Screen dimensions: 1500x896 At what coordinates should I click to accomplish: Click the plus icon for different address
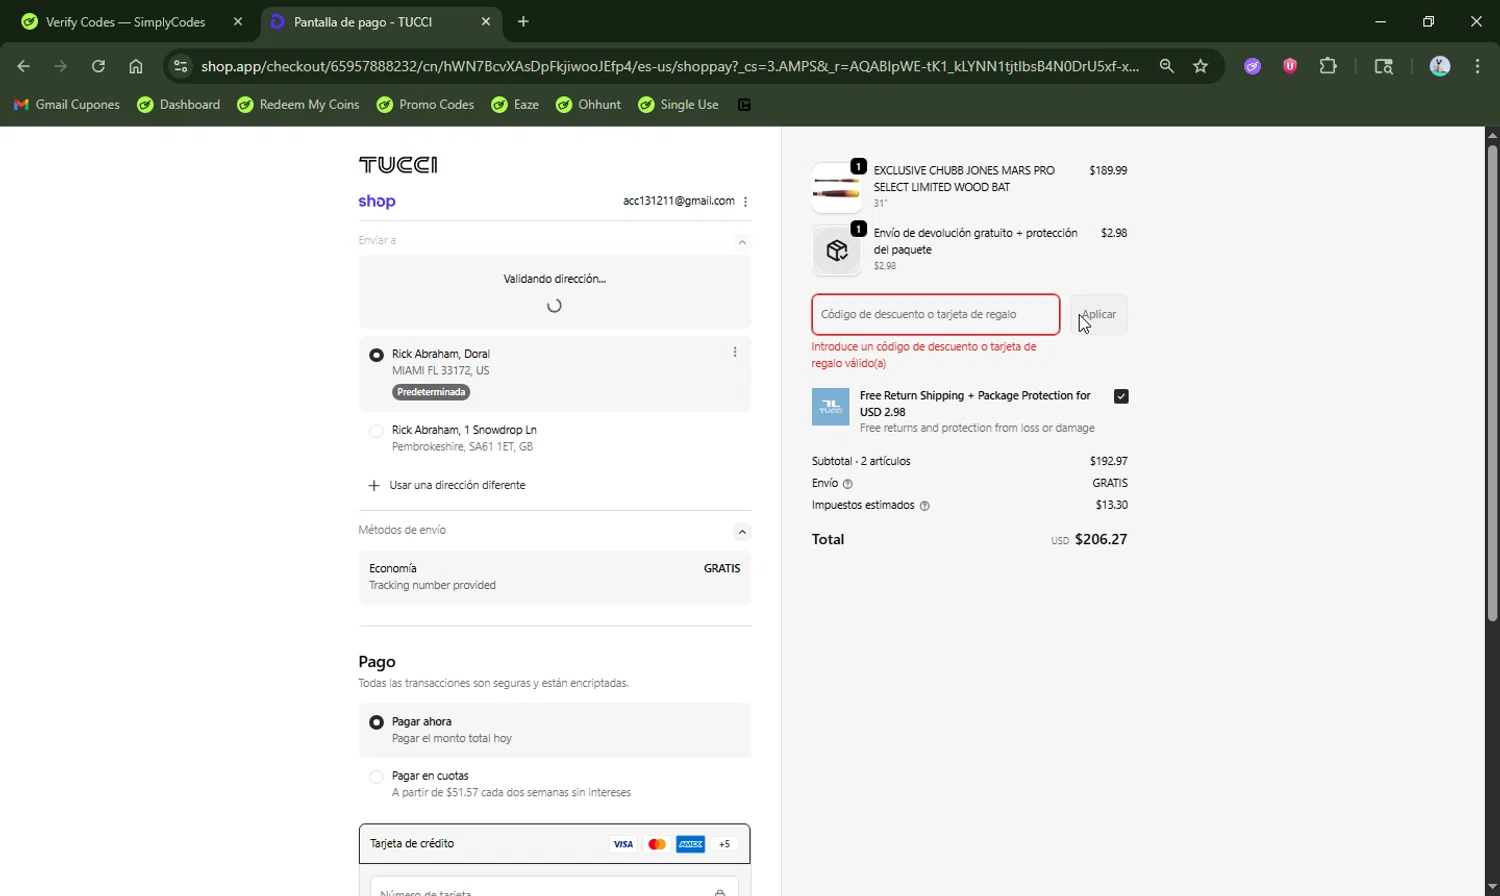[x=374, y=485]
